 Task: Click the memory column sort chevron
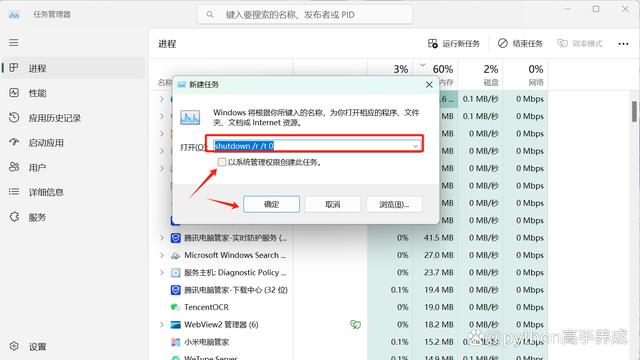tap(422, 64)
